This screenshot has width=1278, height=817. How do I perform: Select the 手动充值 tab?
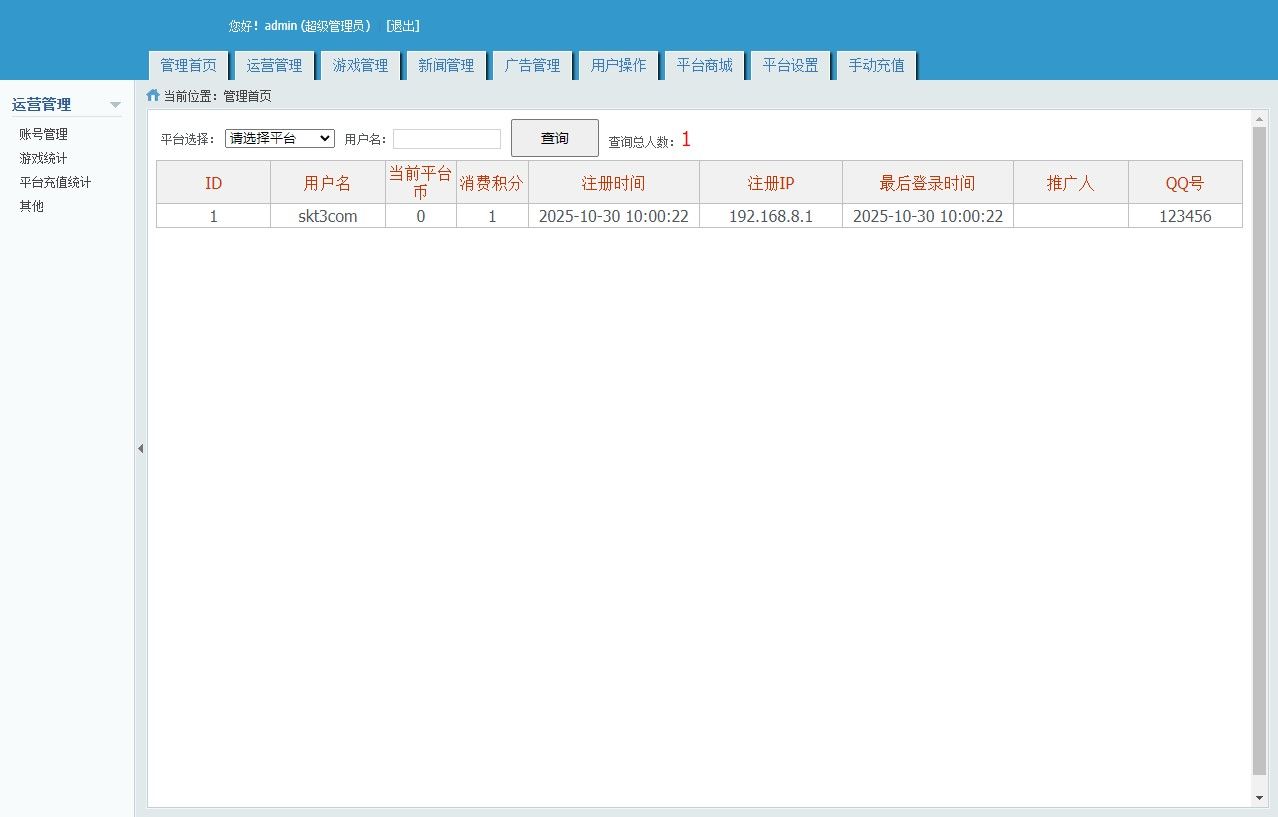[876, 64]
